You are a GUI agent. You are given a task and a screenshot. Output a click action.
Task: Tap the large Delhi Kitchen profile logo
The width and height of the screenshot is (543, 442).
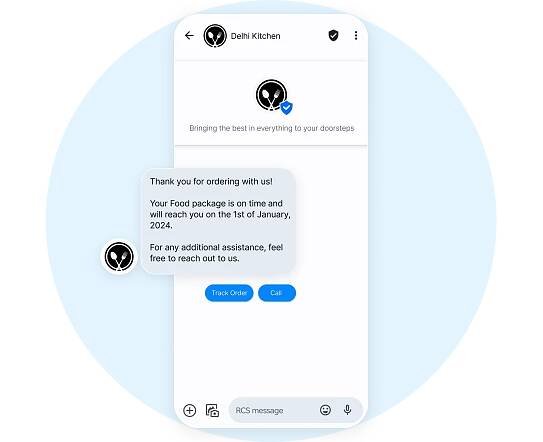pos(272,95)
